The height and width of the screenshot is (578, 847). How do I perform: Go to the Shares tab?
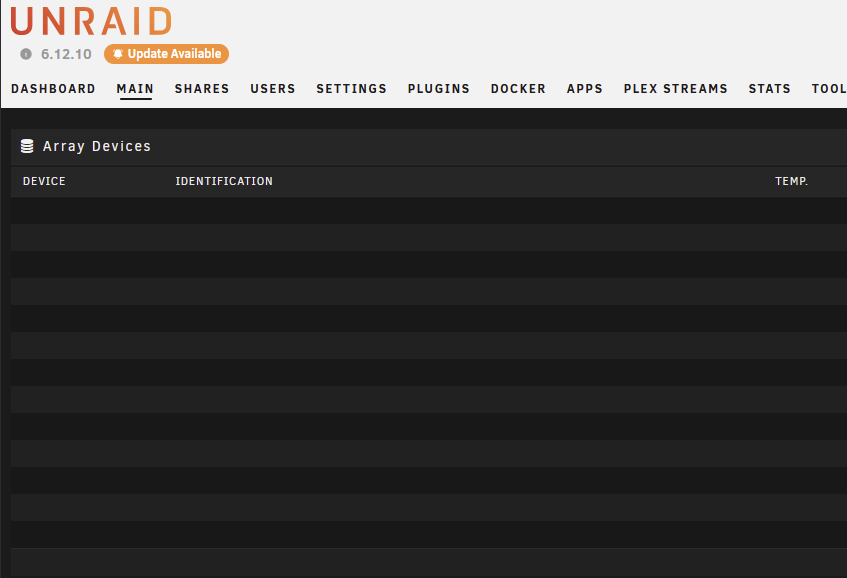202,89
